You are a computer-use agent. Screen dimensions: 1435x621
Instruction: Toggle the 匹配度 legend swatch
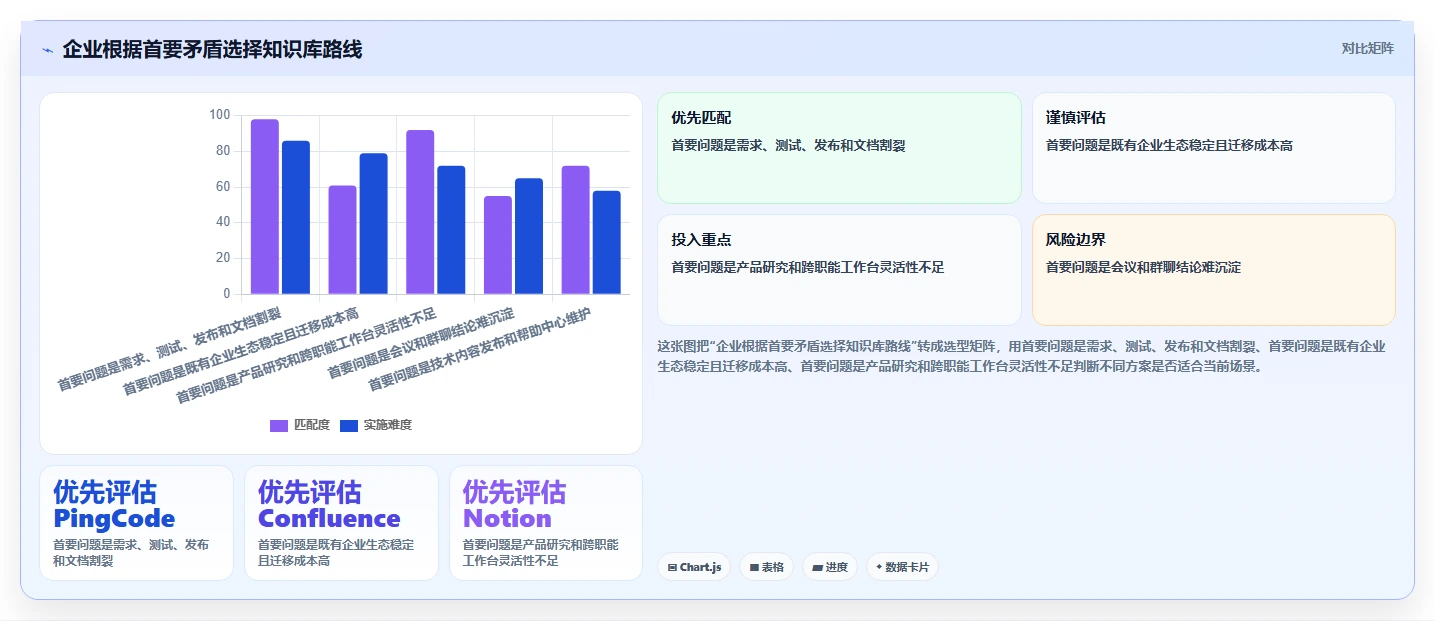279,425
